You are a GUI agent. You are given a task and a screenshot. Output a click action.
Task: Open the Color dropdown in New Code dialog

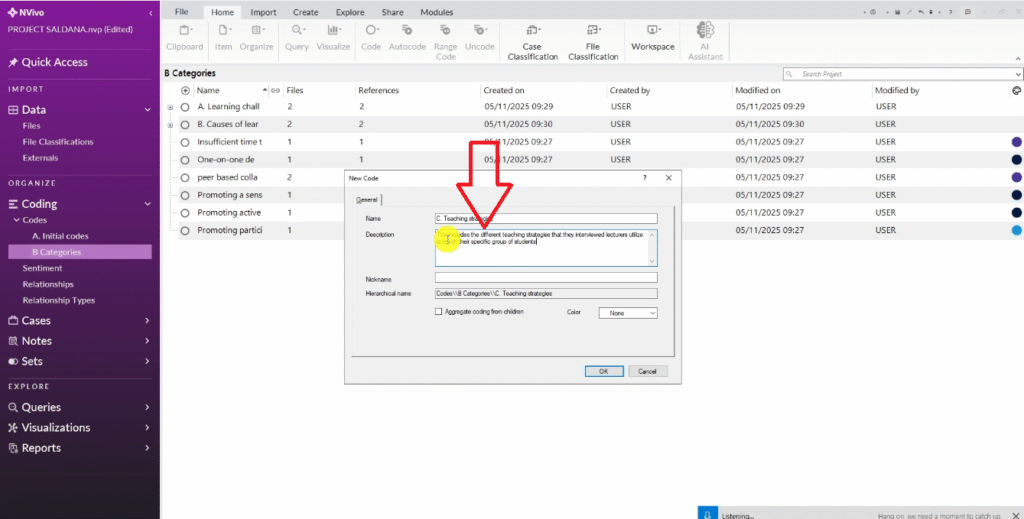627,313
